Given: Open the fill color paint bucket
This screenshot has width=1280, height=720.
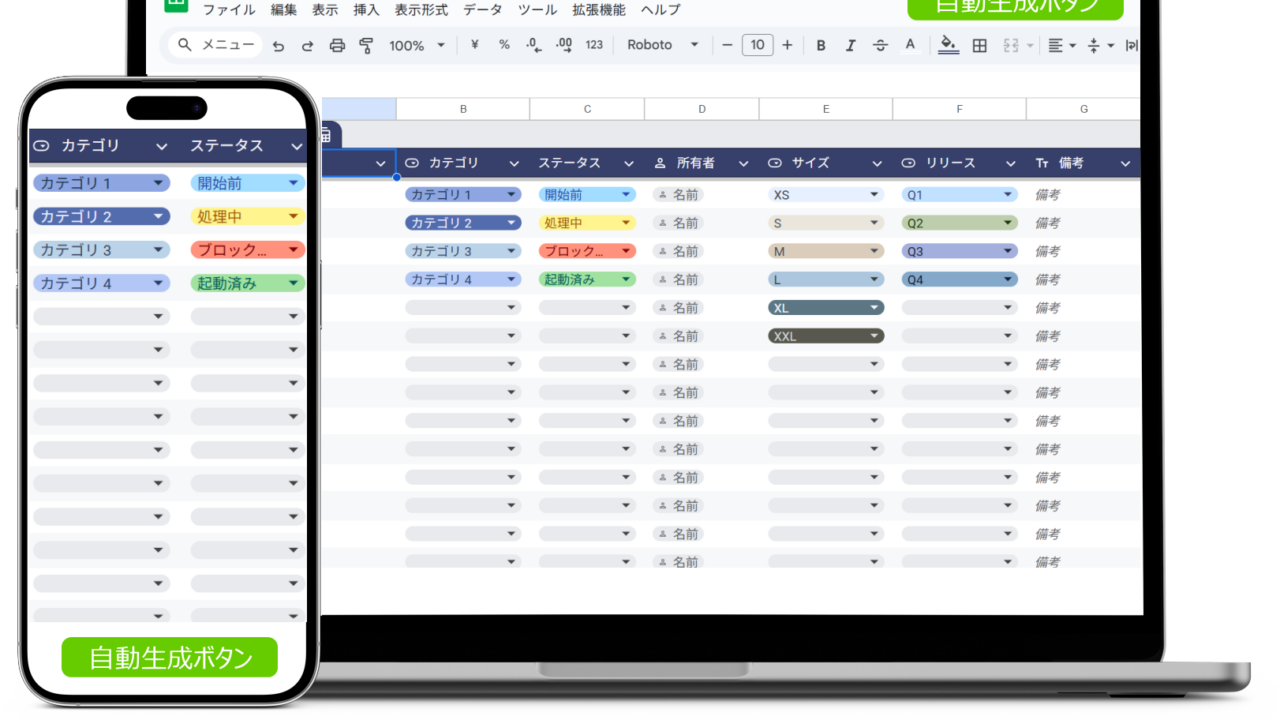Looking at the screenshot, I should point(948,45).
